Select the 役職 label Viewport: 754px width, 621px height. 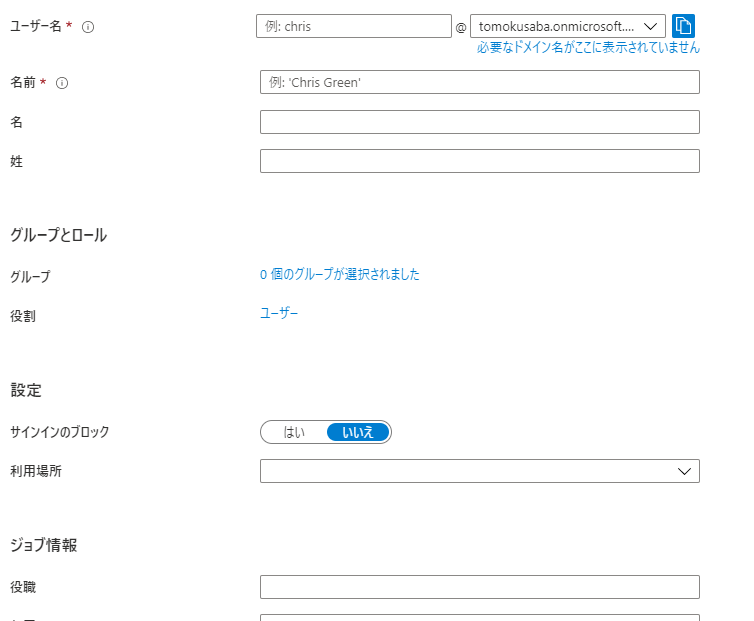[x=23, y=587]
